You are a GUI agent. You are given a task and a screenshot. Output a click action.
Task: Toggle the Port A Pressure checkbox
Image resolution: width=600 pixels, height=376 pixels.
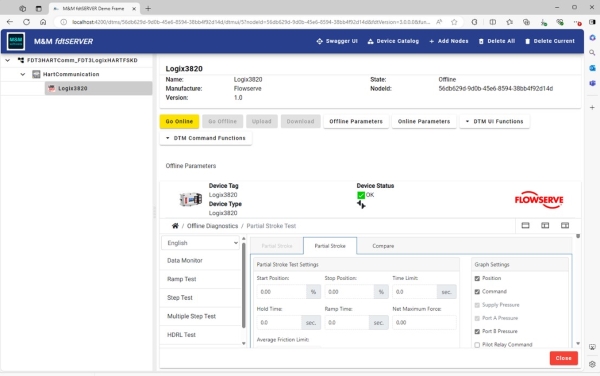point(477,318)
